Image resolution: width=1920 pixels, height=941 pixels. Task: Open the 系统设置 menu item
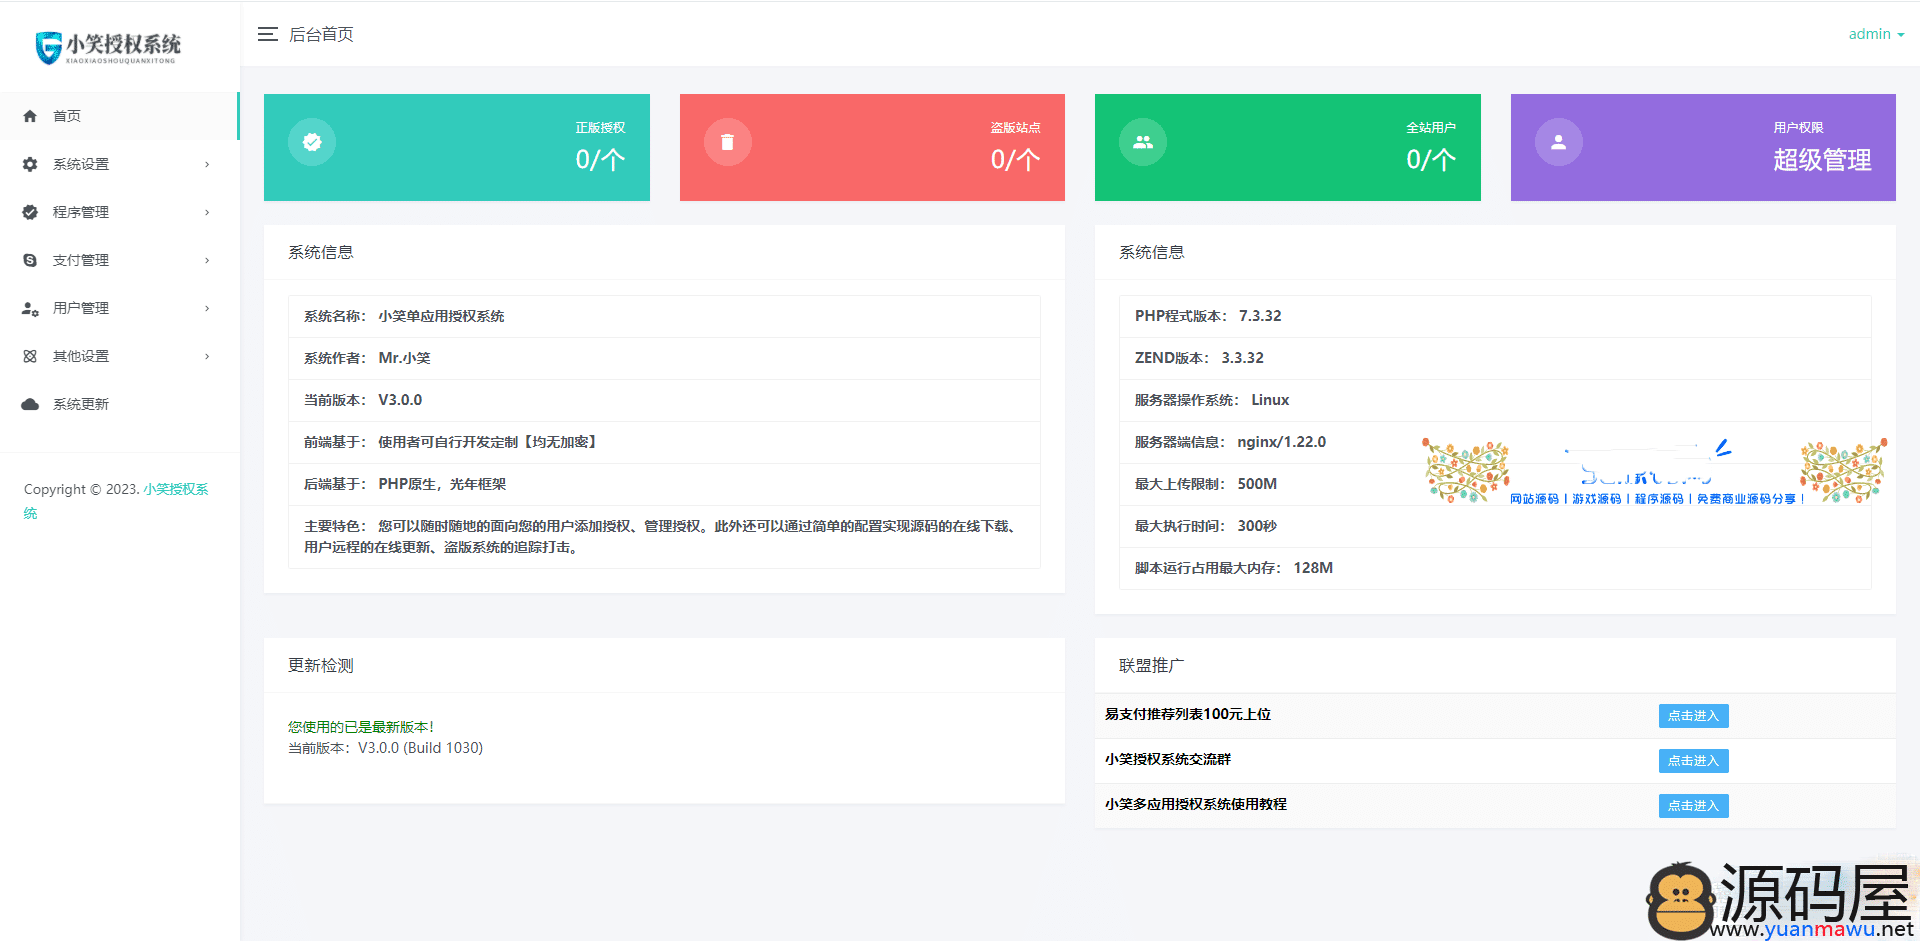[119, 164]
